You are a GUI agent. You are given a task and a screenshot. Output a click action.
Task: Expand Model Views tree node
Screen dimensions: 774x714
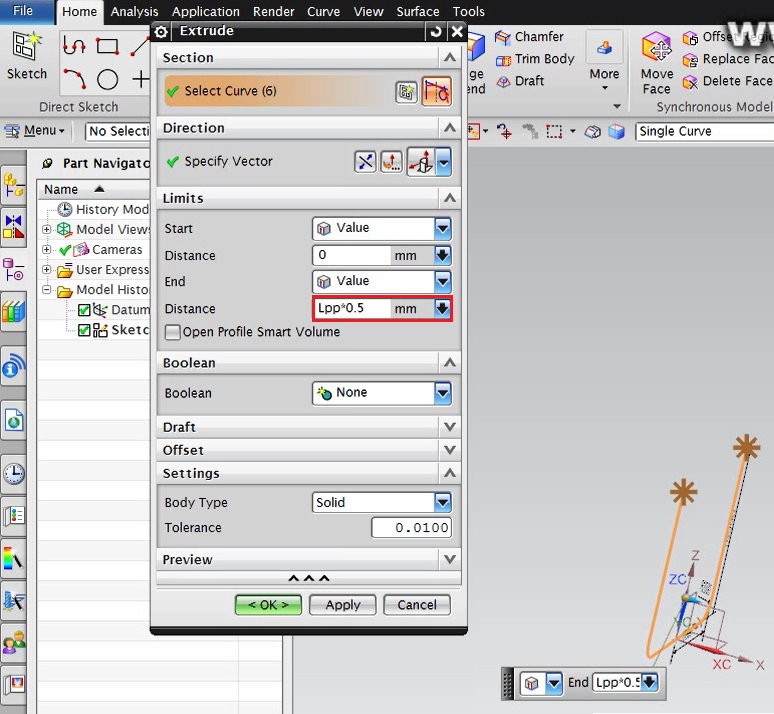46,230
